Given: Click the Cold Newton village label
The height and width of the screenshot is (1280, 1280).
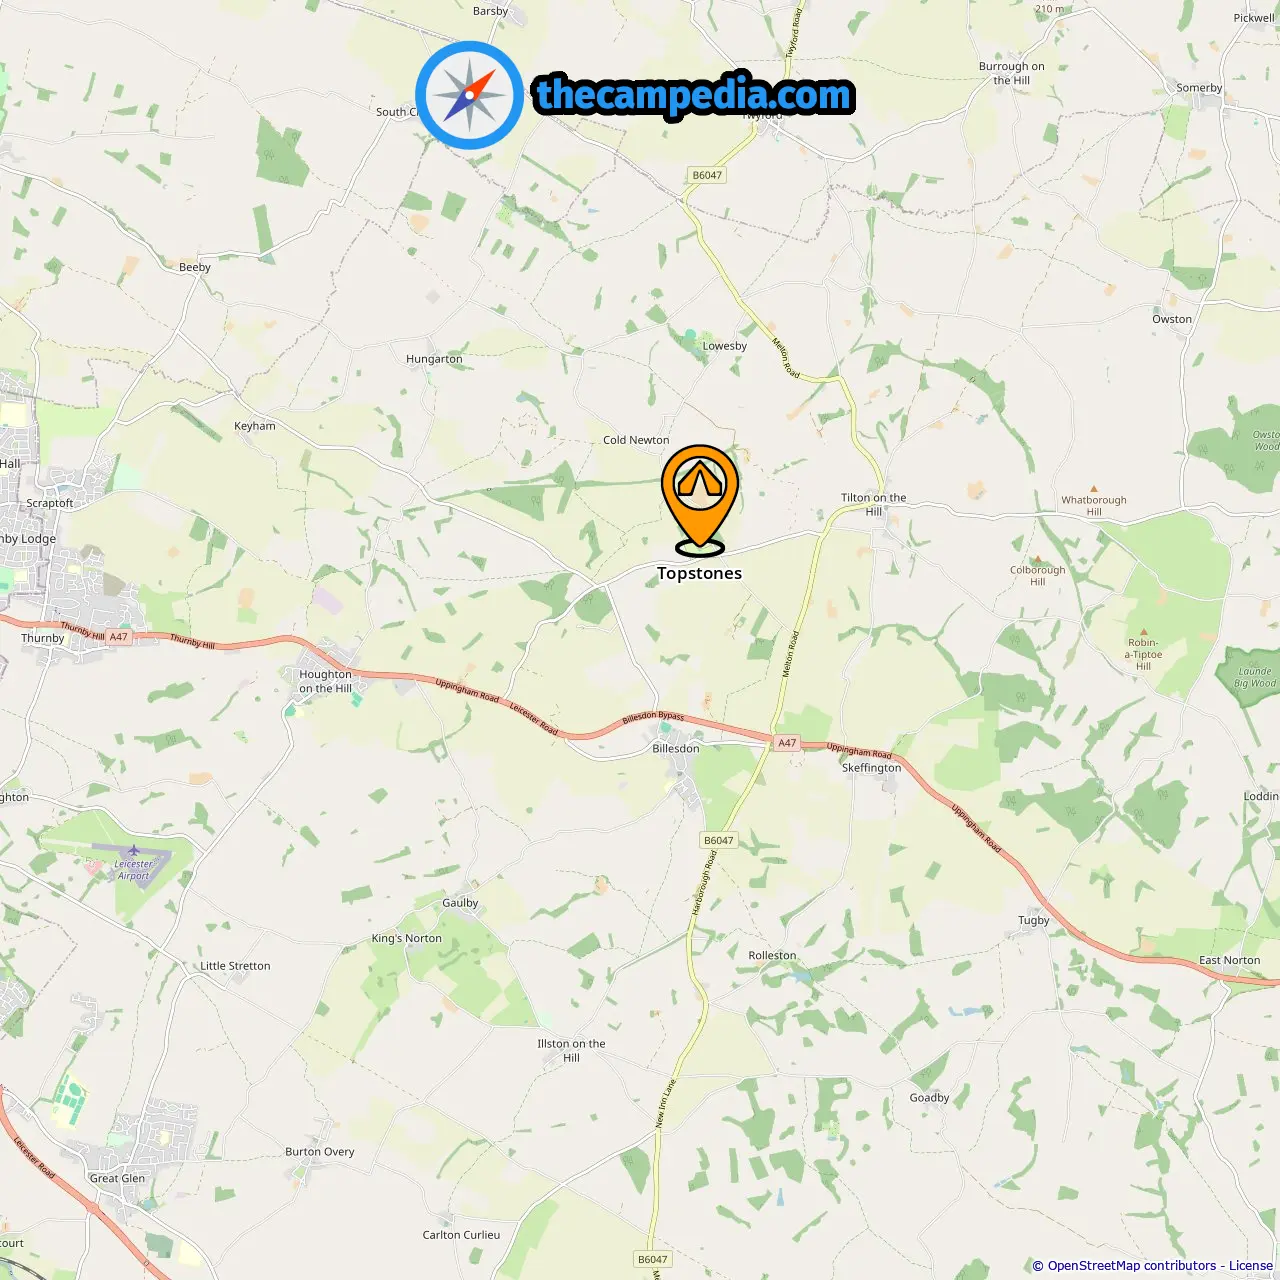Looking at the screenshot, I should (636, 440).
